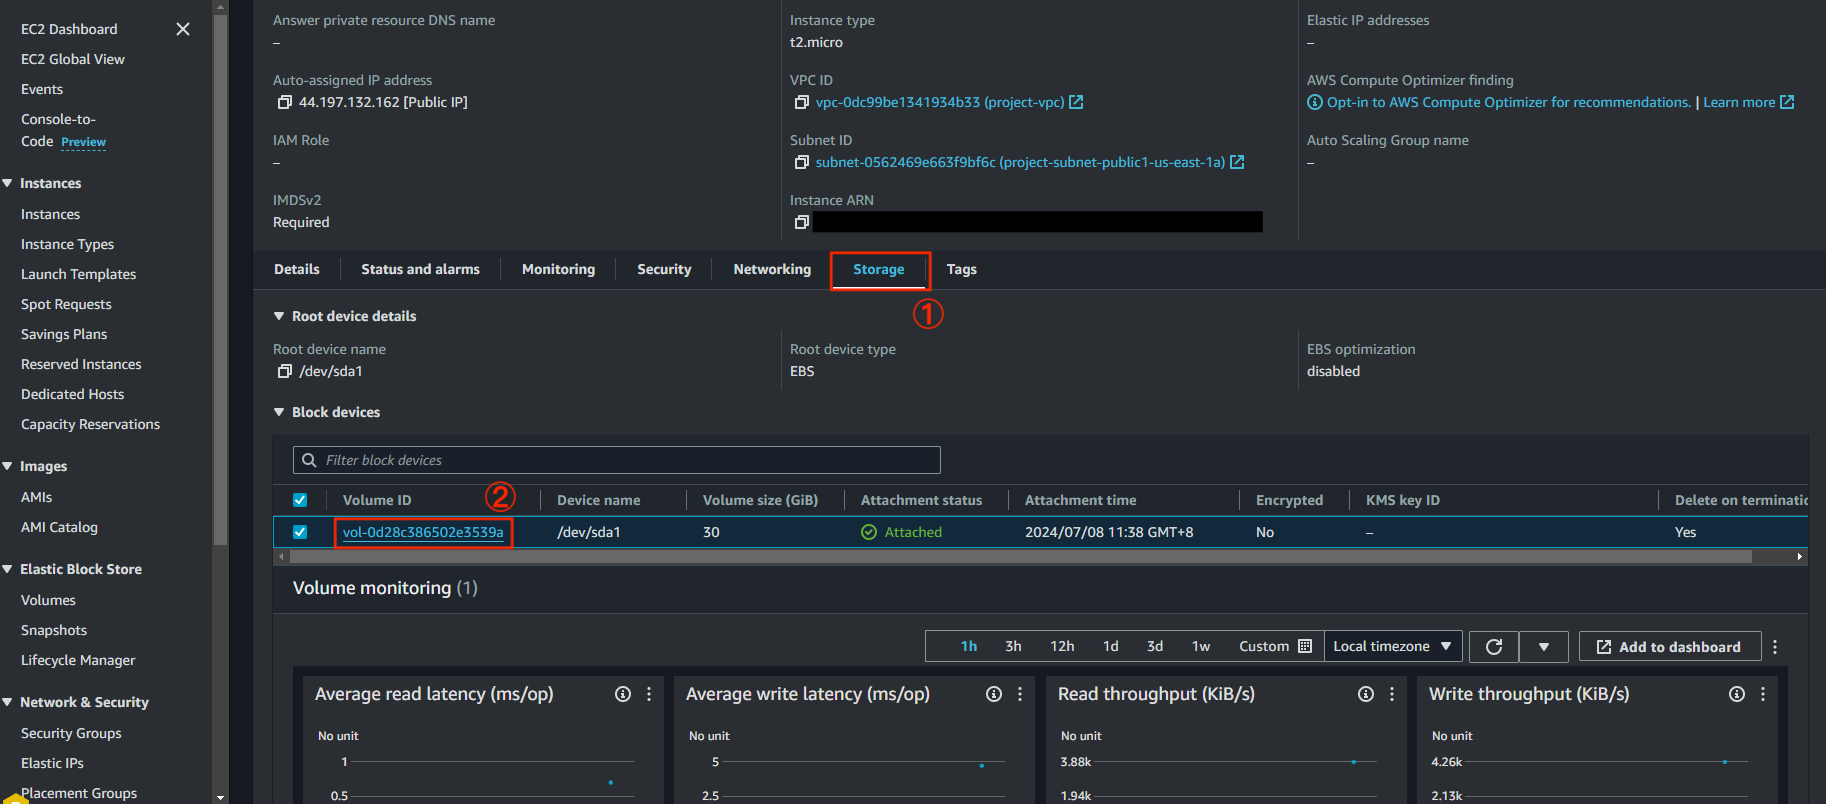Select the 1w time range
The width and height of the screenshot is (1826, 804).
point(1201,646)
